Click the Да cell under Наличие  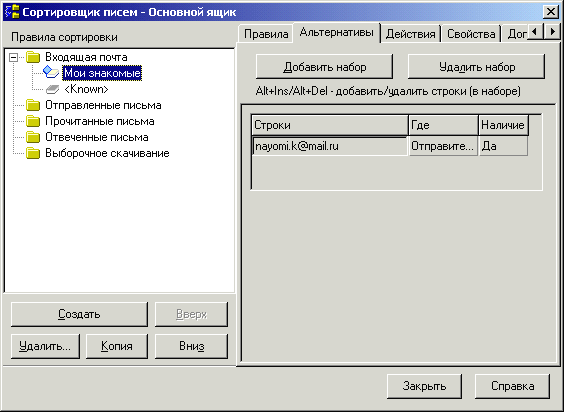tap(503, 146)
